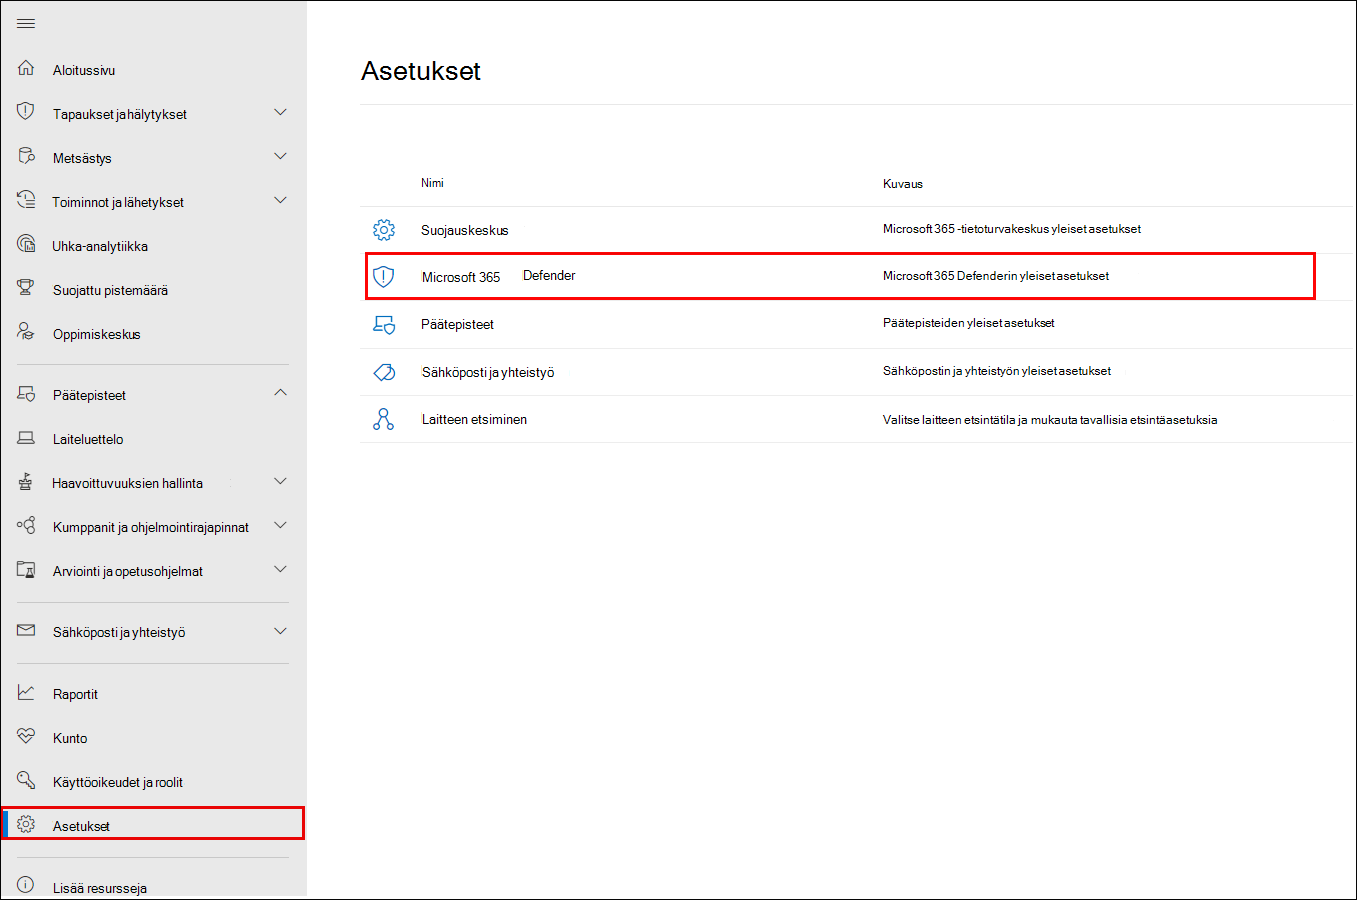Click the Käyttöoikeudet ja roolit key icon
Screen dimensions: 1357x900
(x=26, y=780)
